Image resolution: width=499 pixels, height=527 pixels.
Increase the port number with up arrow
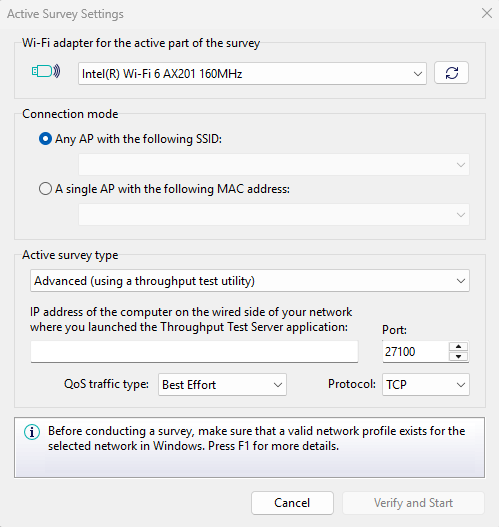pyautogui.click(x=458, y=347)
